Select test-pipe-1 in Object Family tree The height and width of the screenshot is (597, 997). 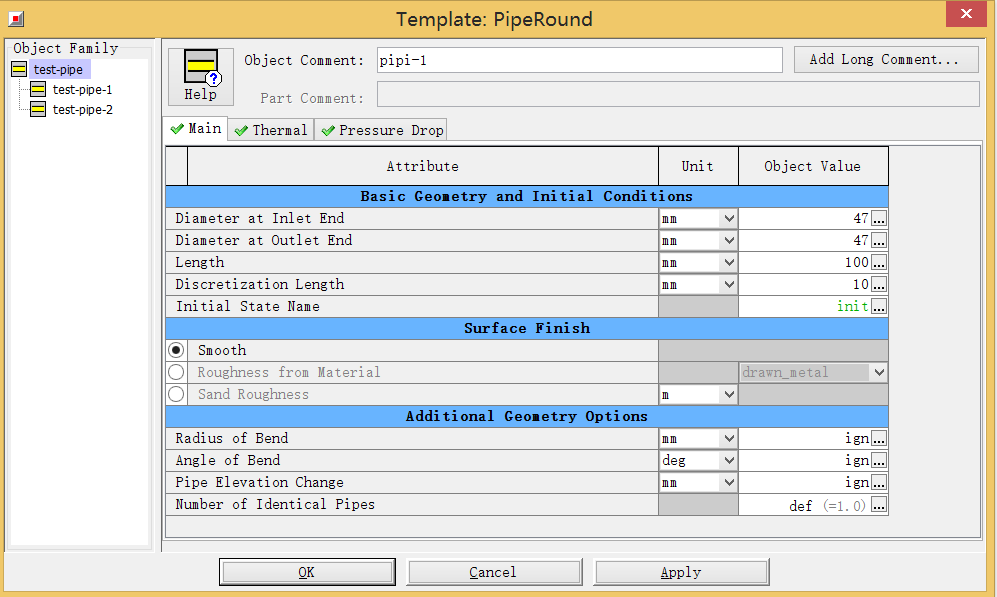coord(82,89)
